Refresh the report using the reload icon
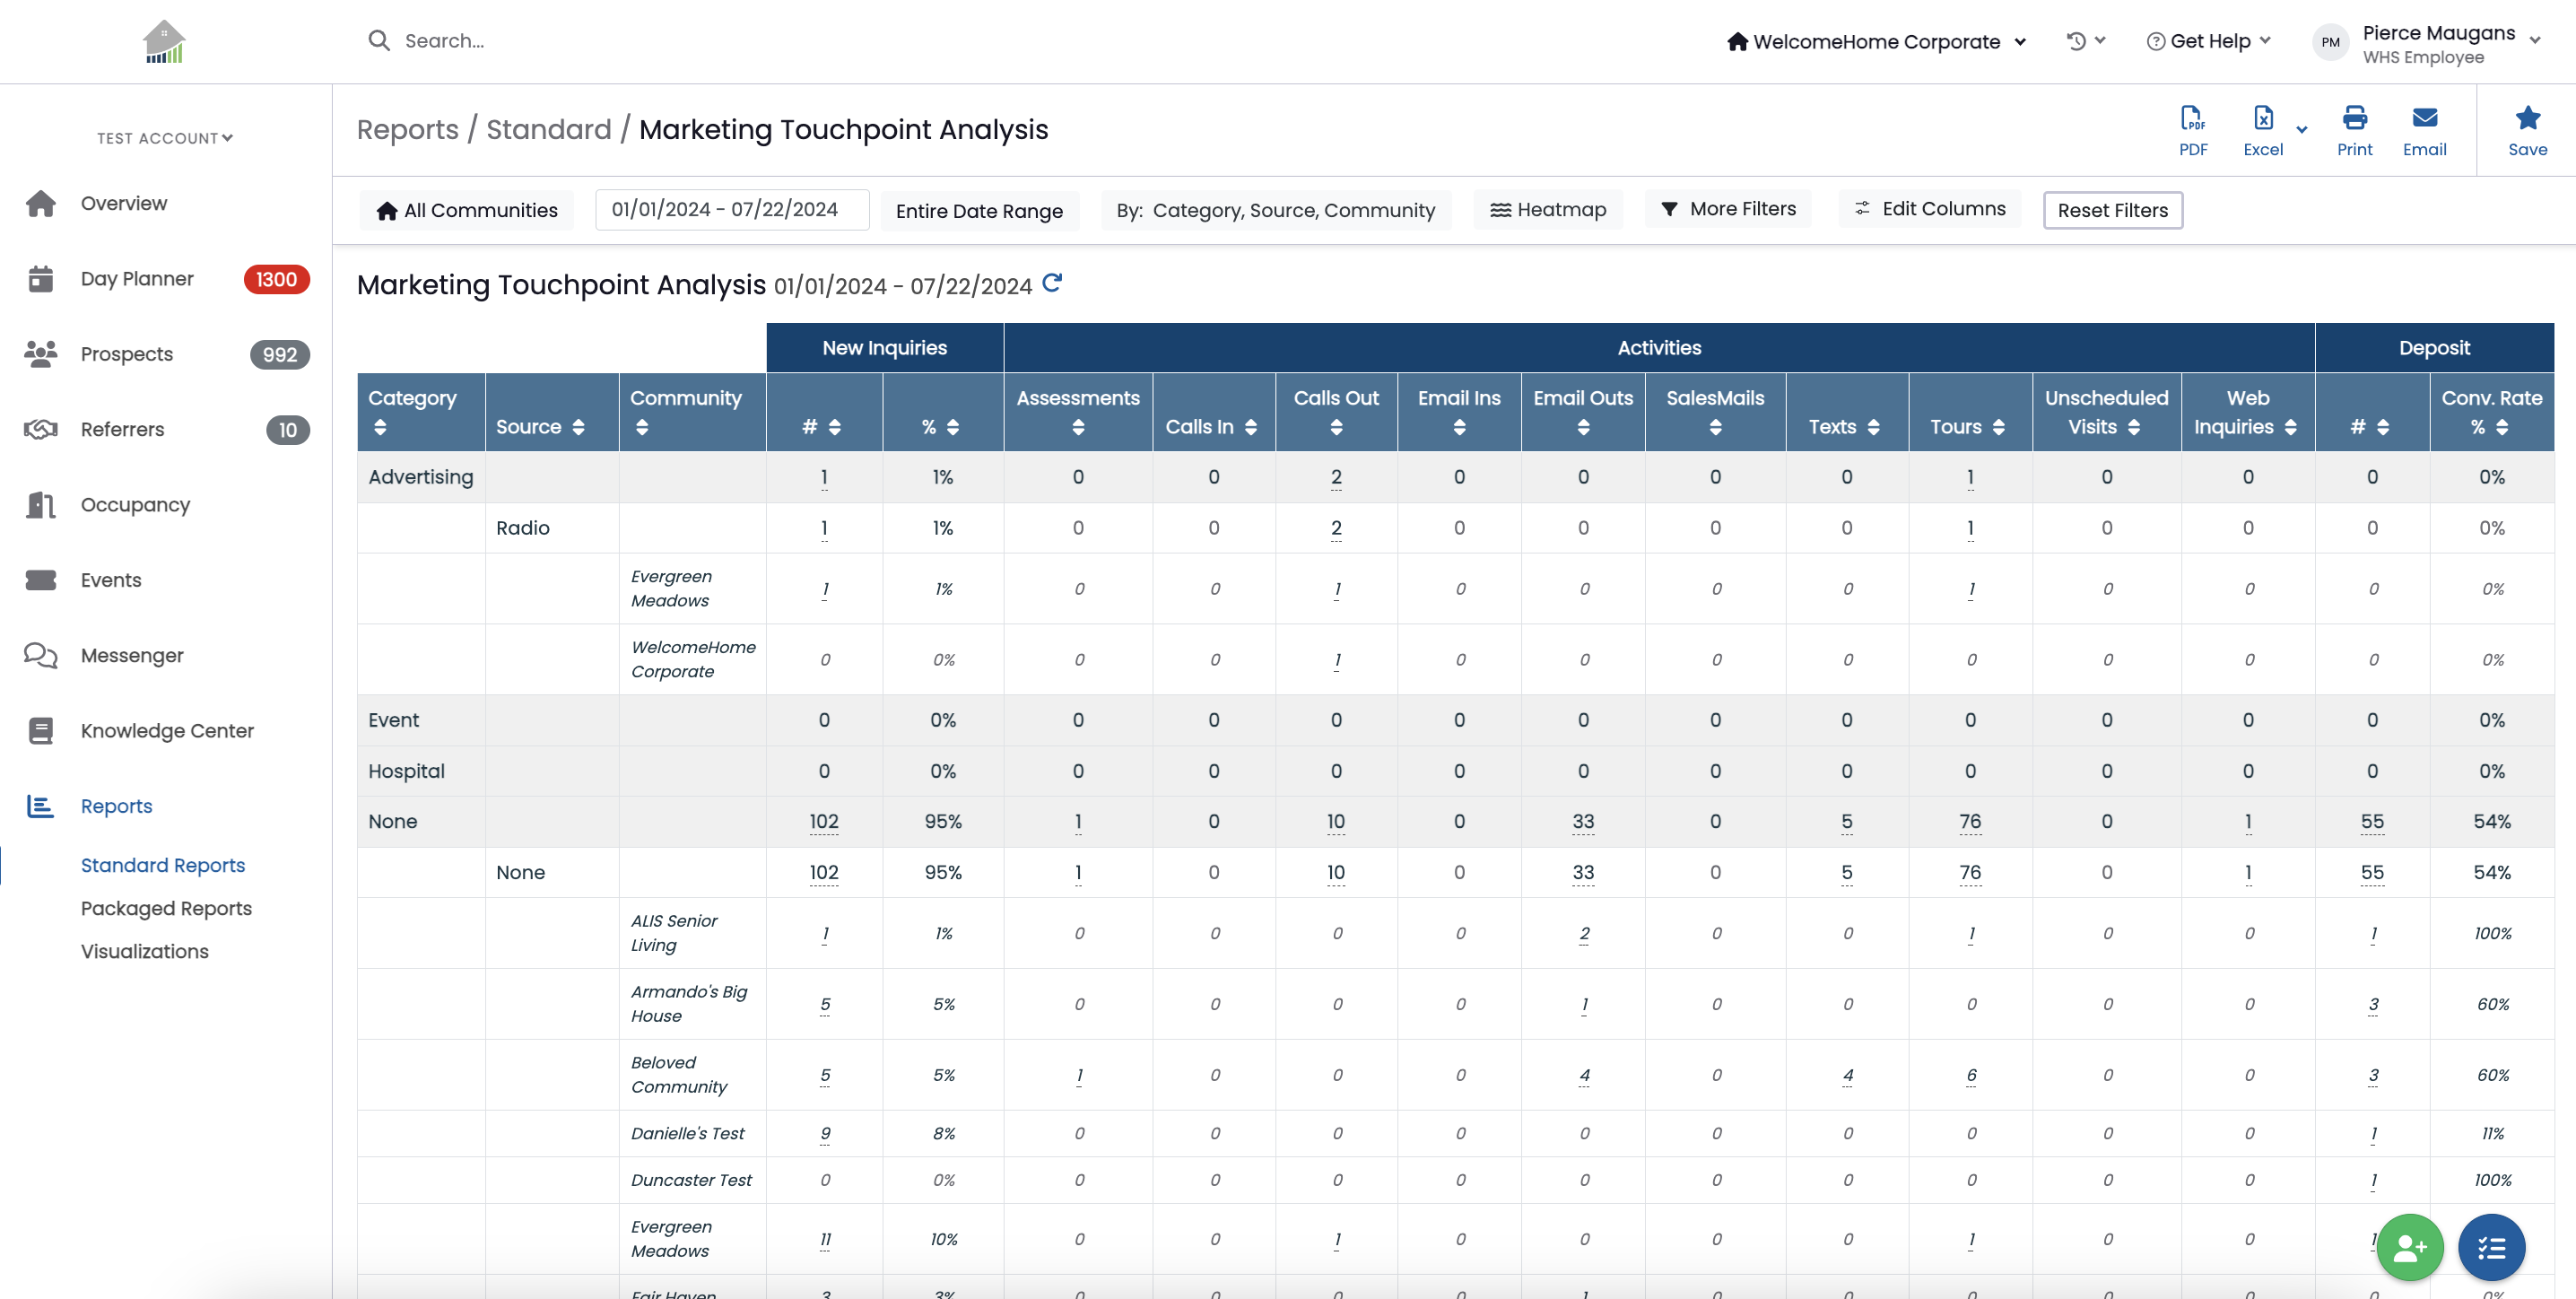This screenshot has height=1299, width=2576. (x=1051, y=283)
